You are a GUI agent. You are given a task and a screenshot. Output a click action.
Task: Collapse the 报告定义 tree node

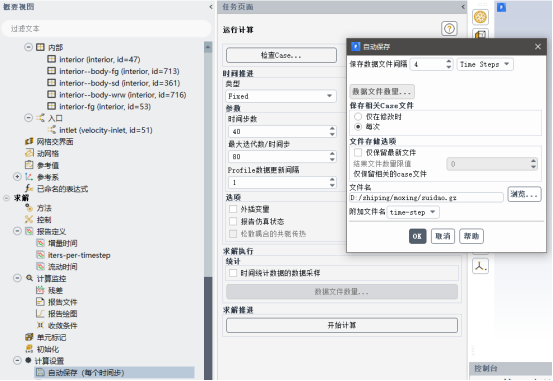[17, 231]
